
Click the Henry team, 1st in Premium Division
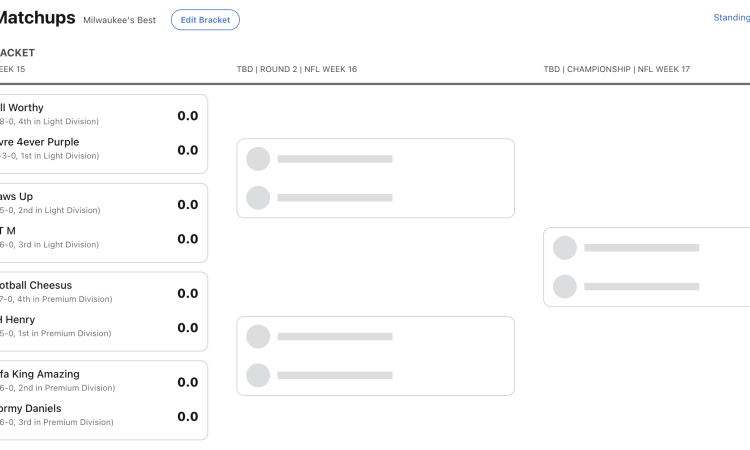point(18,319)
